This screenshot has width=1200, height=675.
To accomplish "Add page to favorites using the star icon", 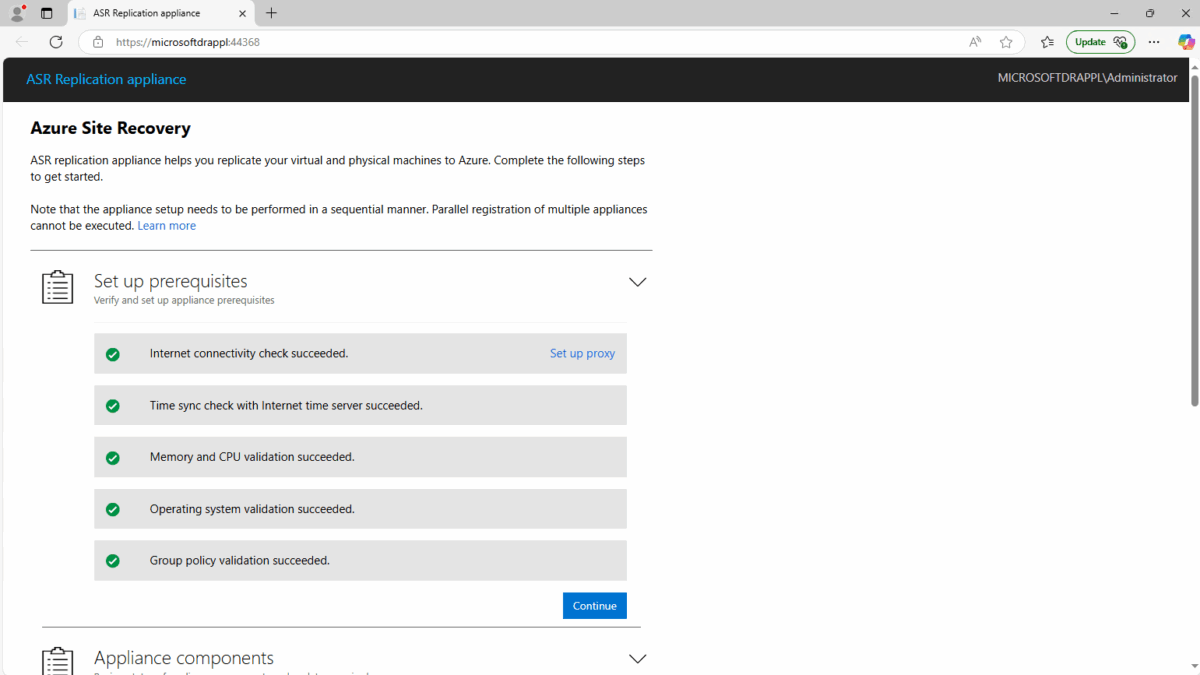I will 1006,42.
